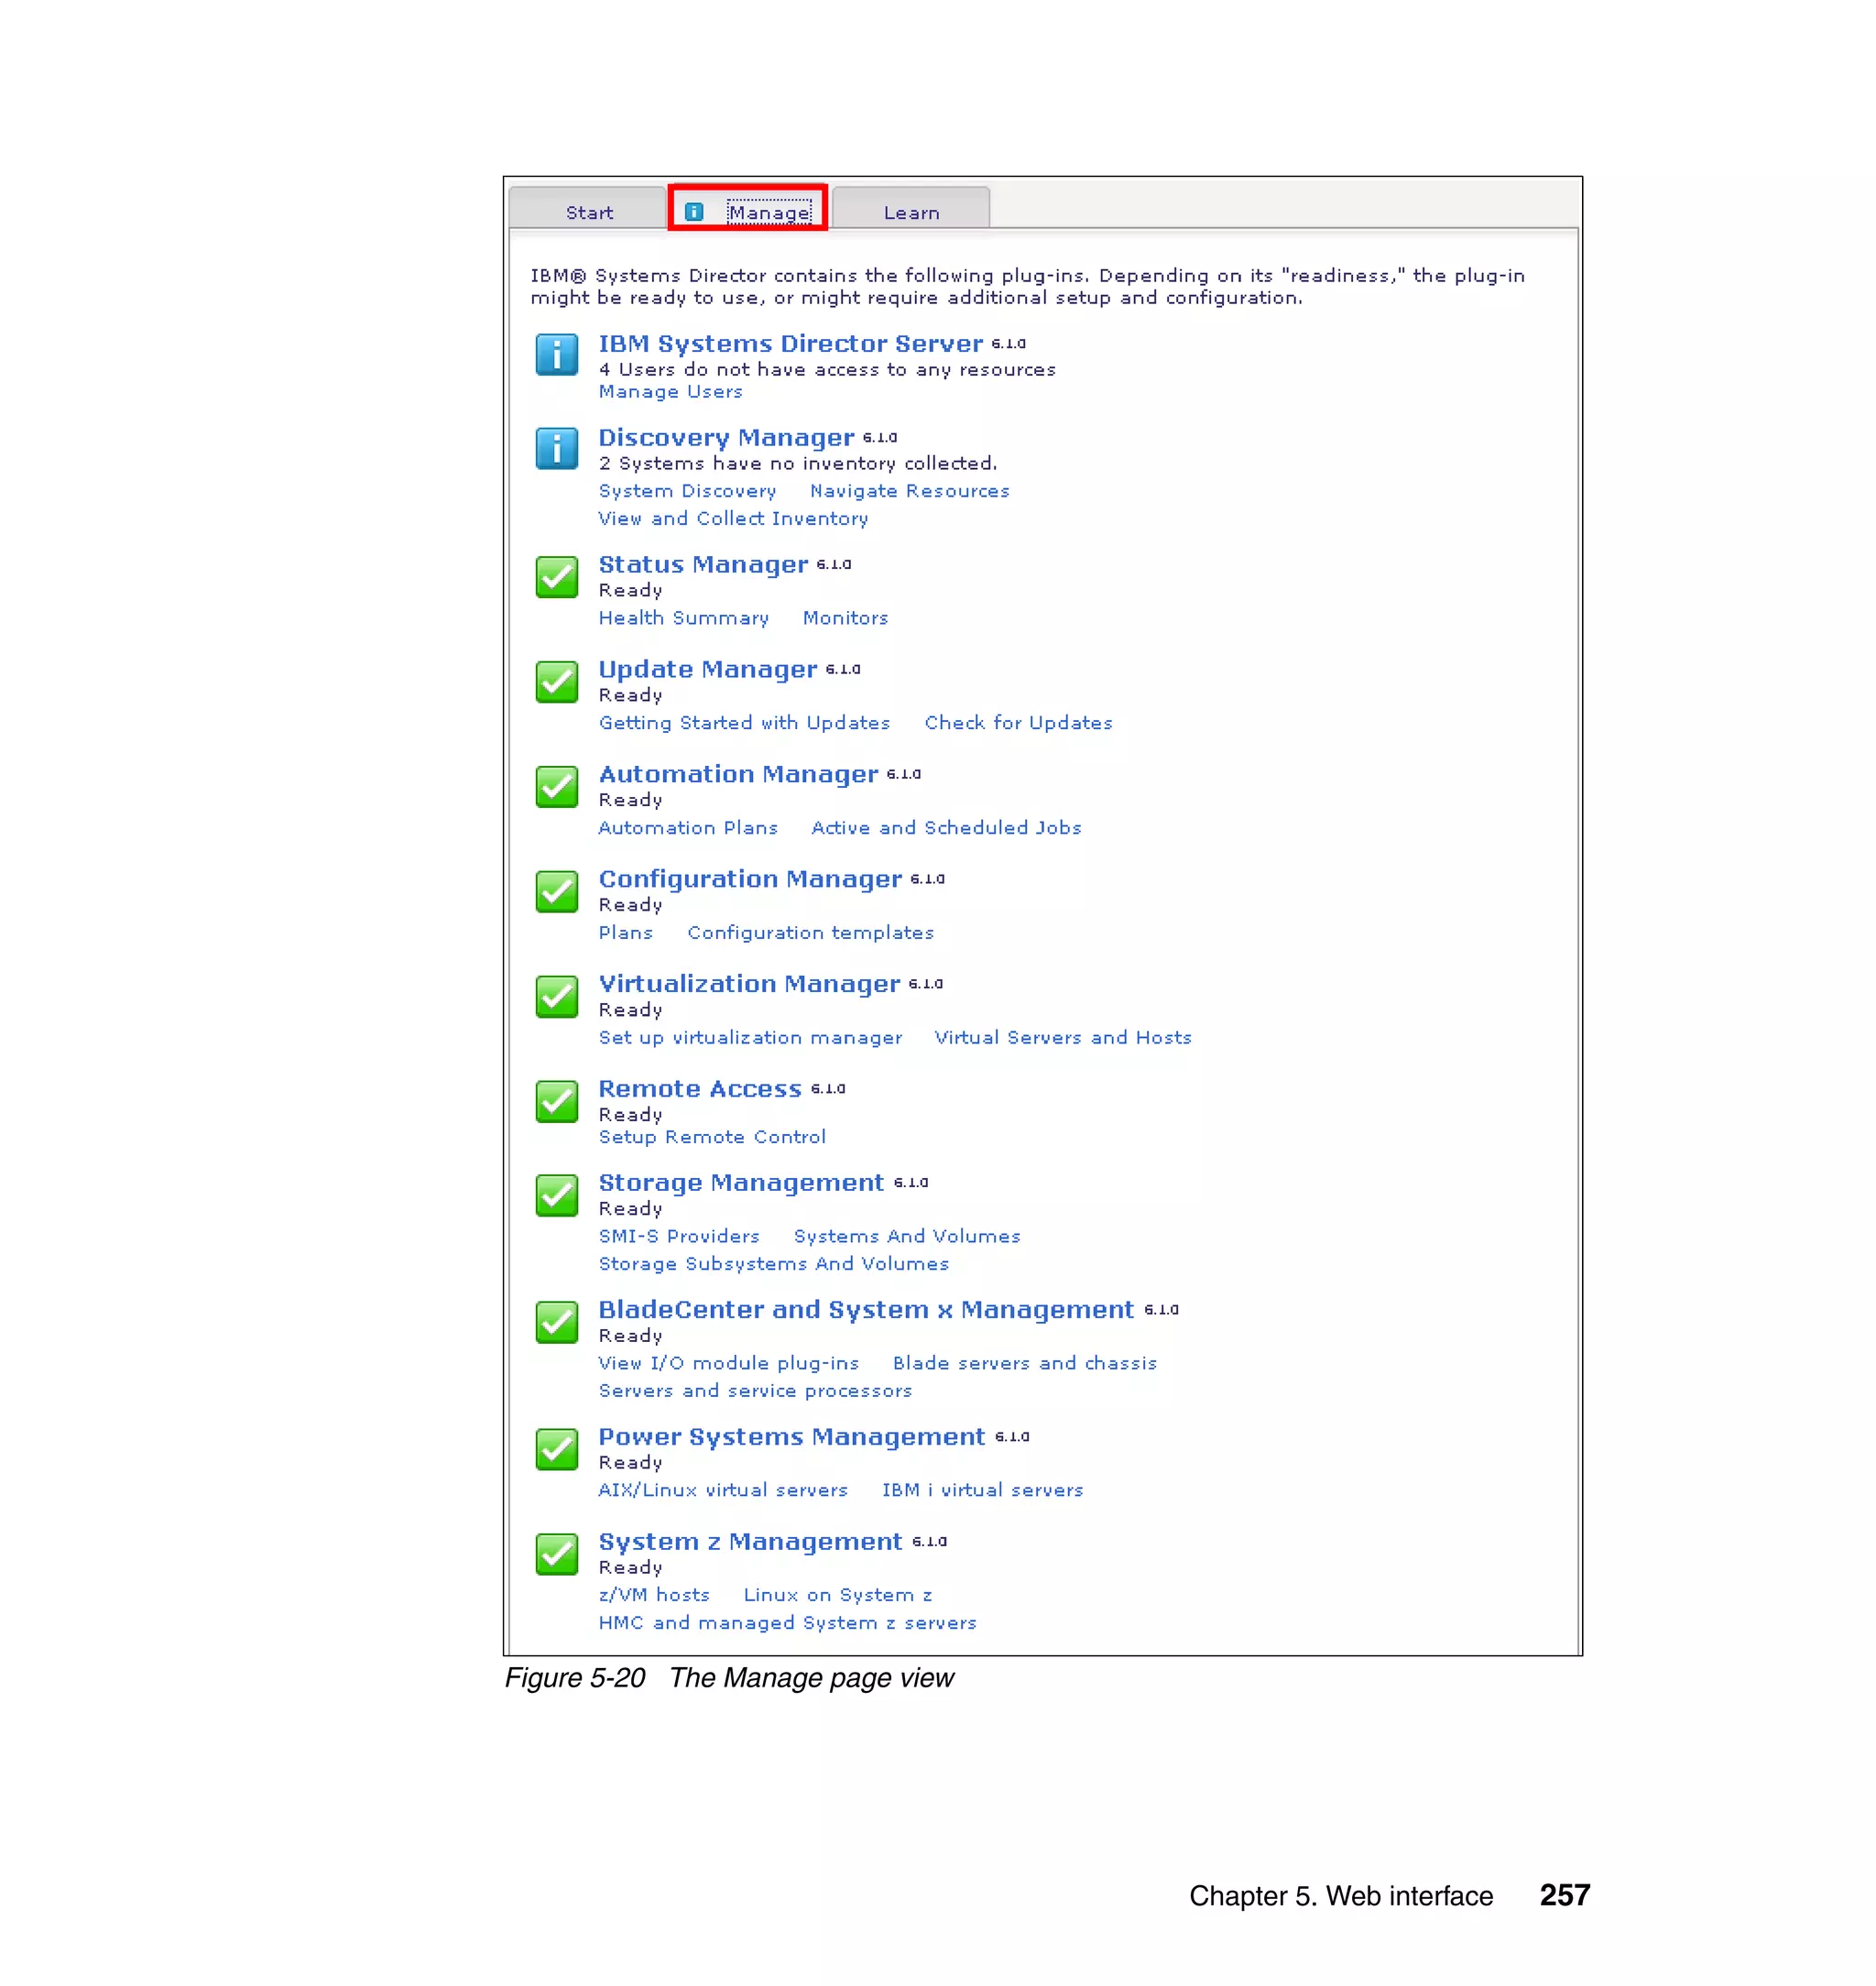Open Configuration Manager heading link
The image size is (1876, 1986).
point(750,880)
